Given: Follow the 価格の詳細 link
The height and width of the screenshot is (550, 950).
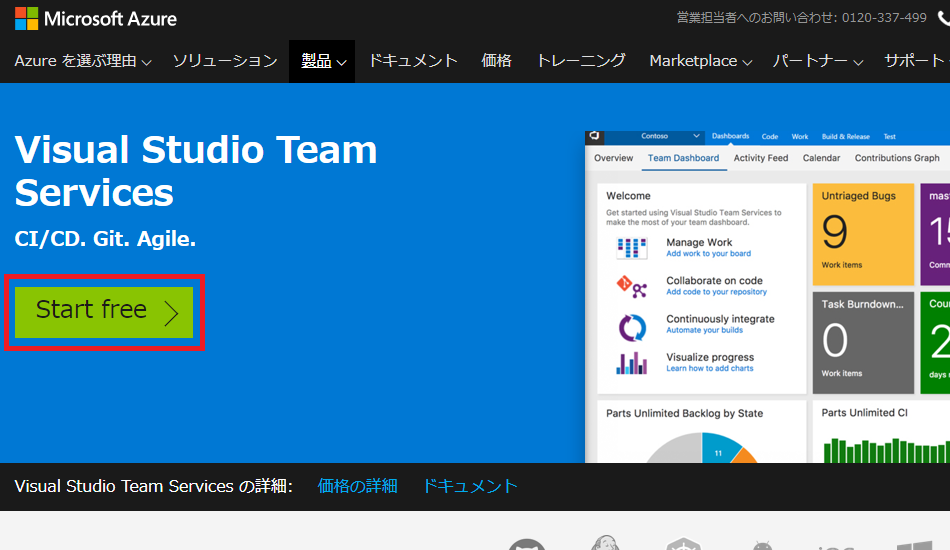Looking at the screenshot, I should pos(357,486).
